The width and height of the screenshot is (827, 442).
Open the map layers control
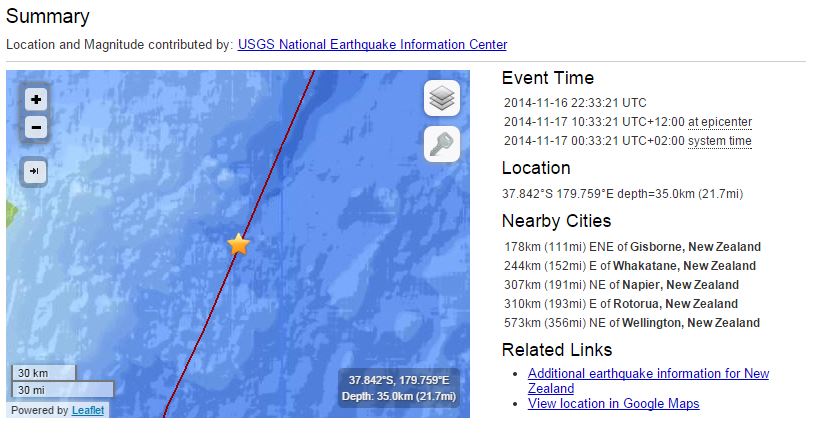(x=442, y=98)
